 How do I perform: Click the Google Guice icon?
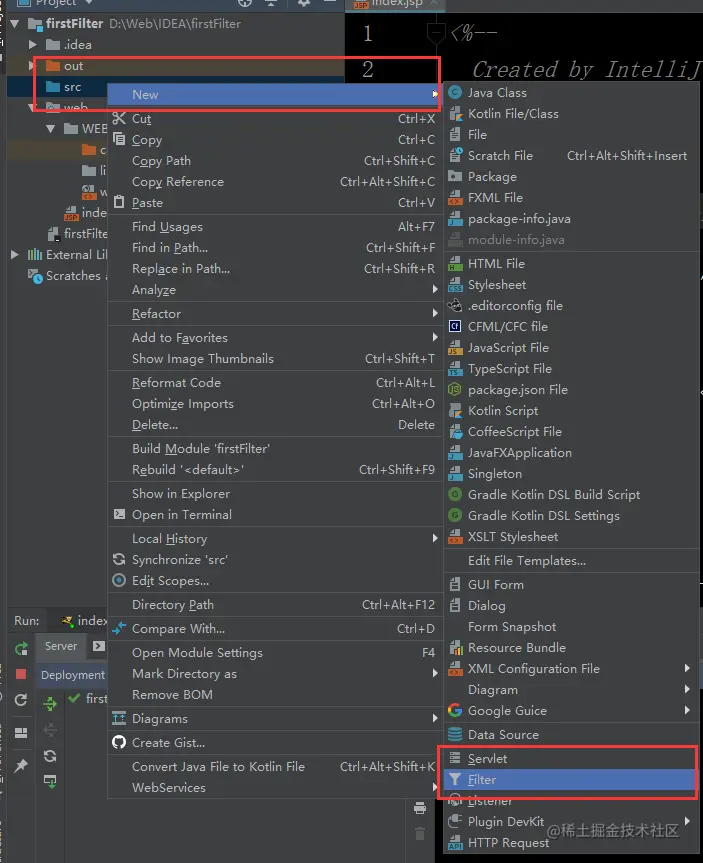[455, 711]
